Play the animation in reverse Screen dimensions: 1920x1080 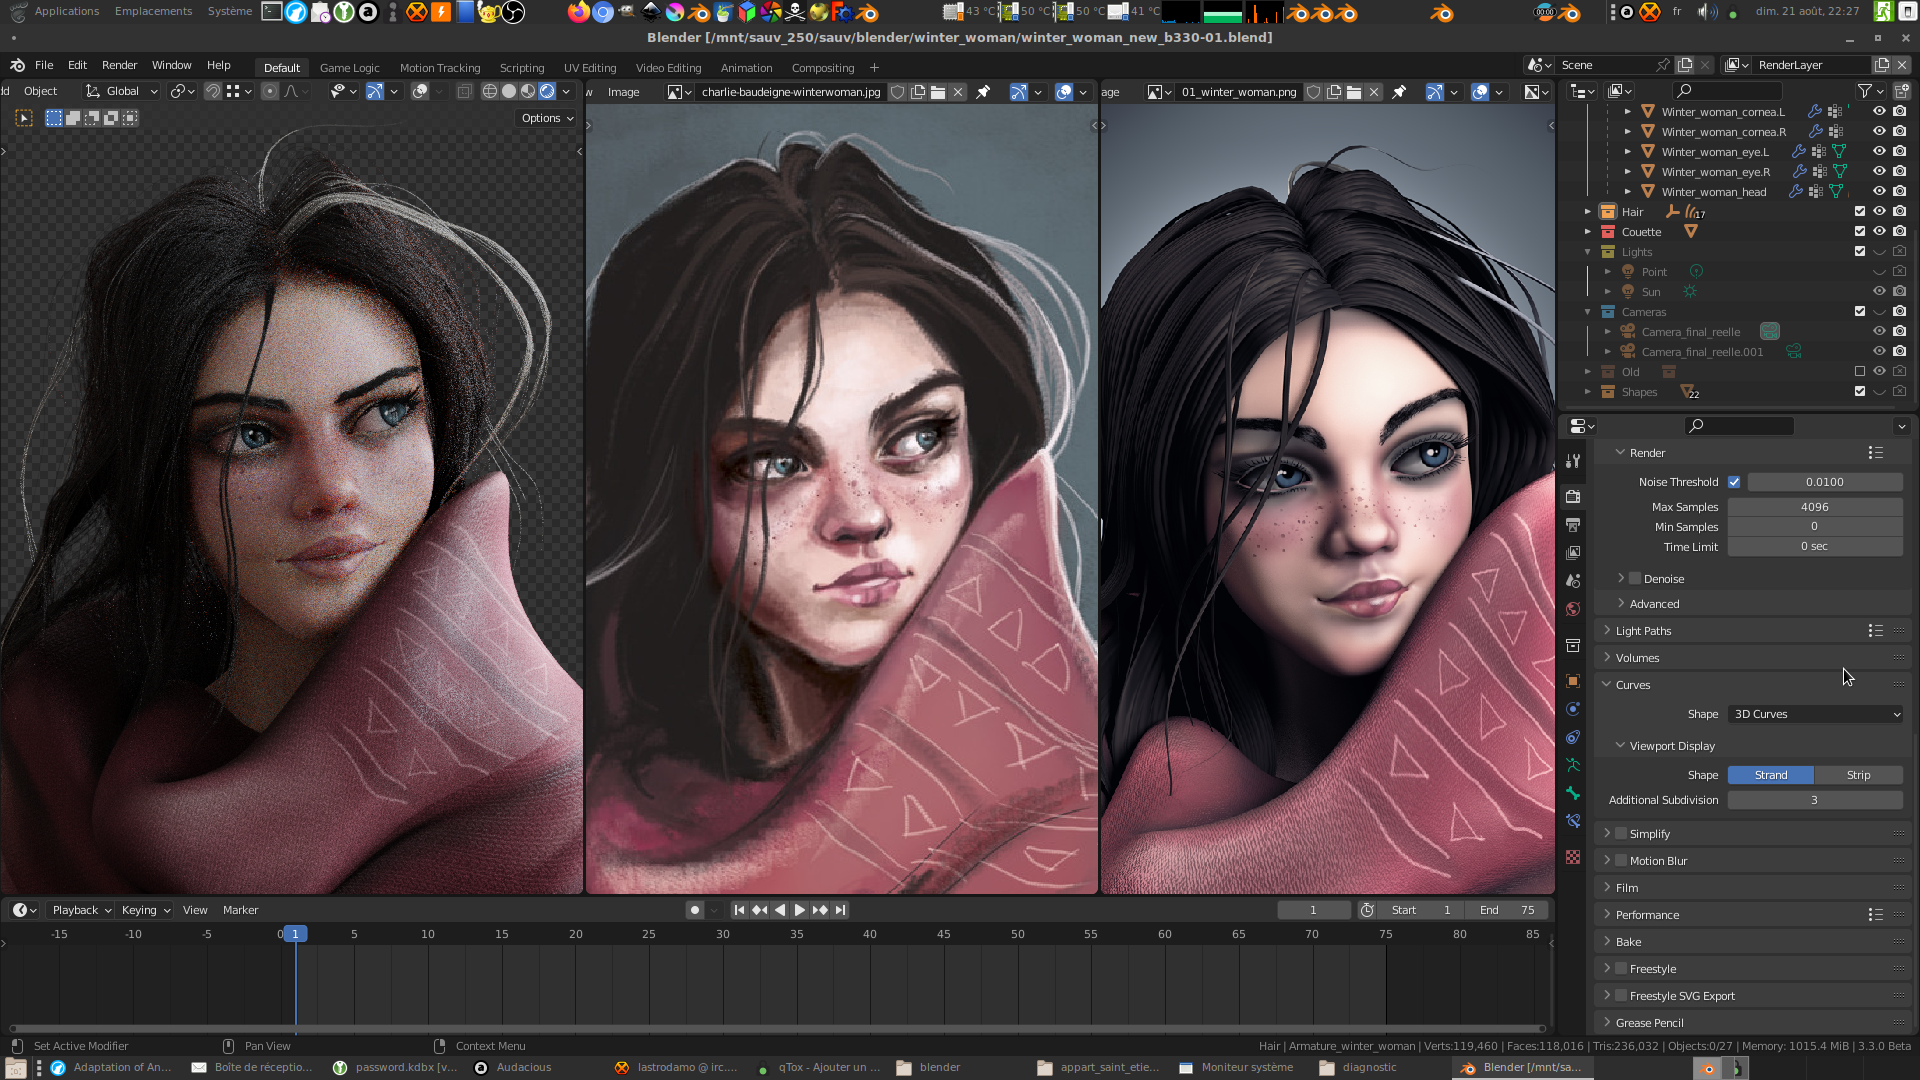tap(780, 910)
